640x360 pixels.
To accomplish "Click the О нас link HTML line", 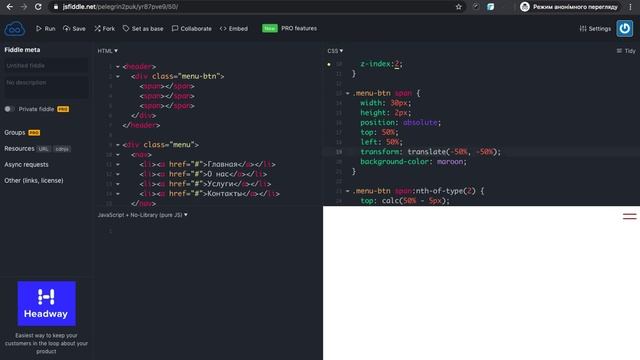I will (203, 174).
